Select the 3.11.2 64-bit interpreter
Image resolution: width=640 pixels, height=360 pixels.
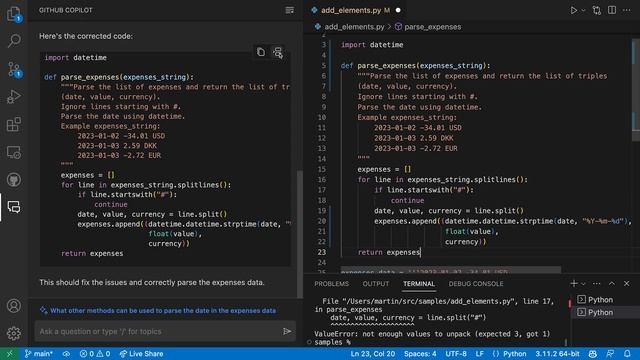(x=557, y=353)
